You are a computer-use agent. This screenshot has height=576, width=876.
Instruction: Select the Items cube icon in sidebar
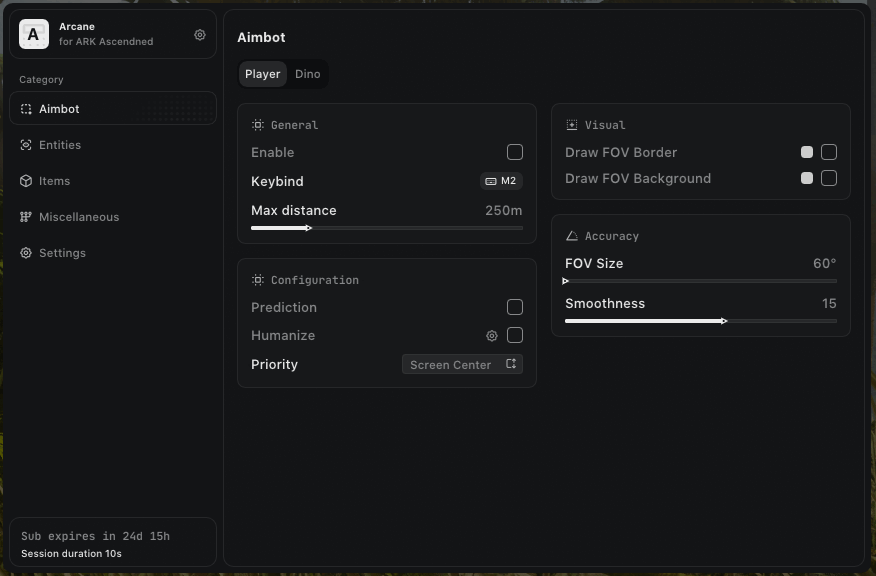tap(28, 181)
